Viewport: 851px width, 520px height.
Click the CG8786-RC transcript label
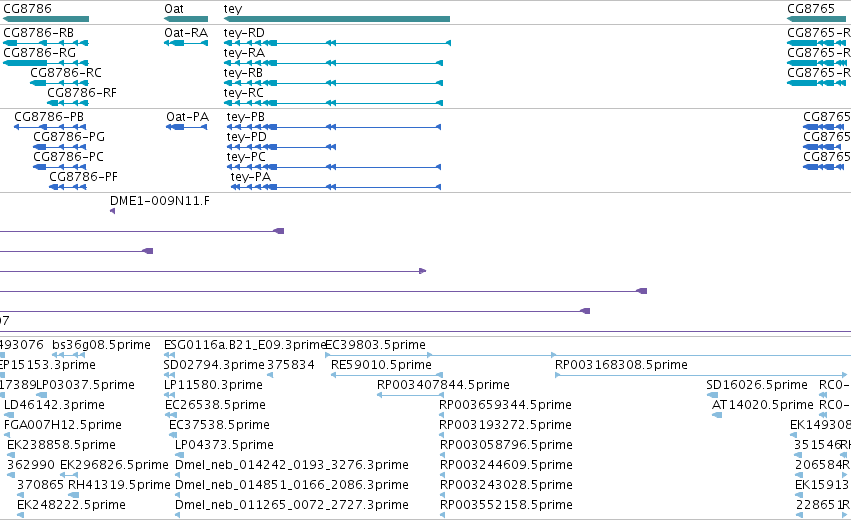(66, 73)
